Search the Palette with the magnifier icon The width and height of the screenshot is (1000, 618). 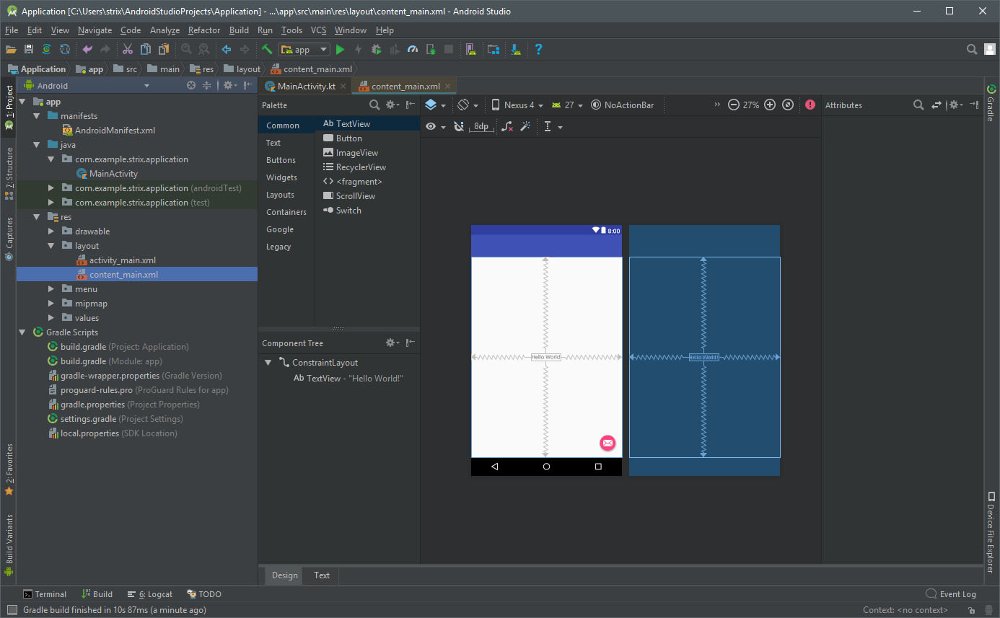[374, 105]
